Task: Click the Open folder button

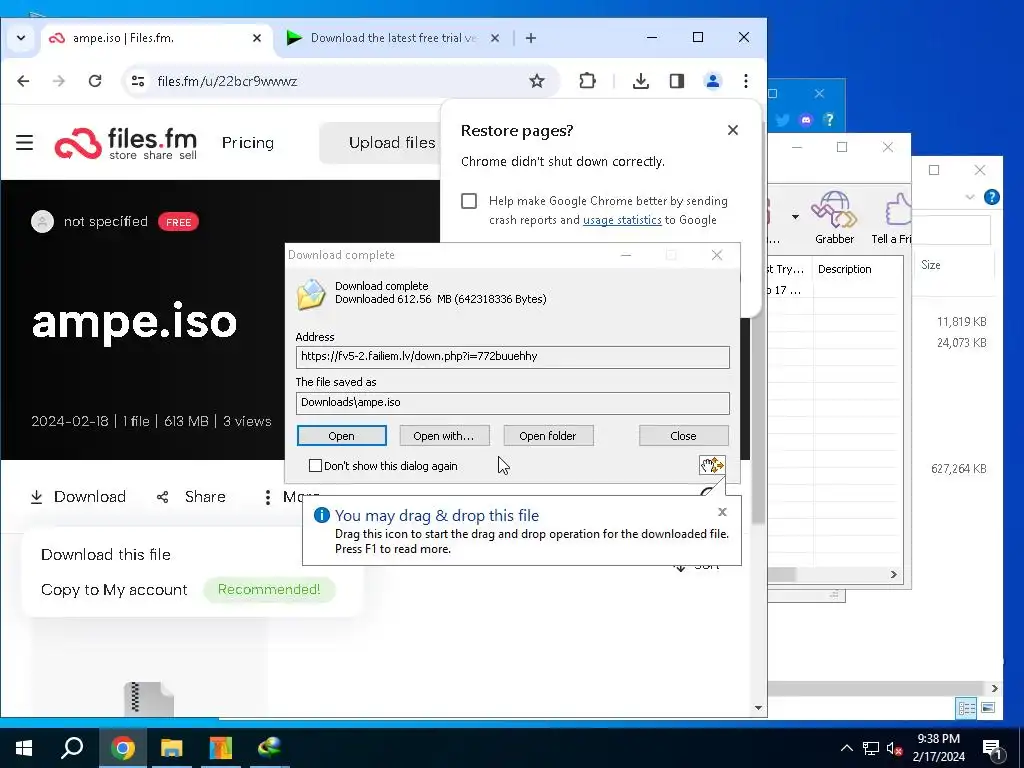Action: click(548, 436)
